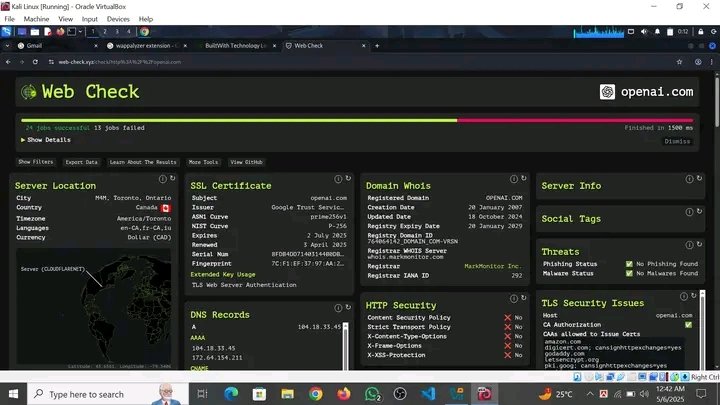The height and width of the screenshot is (405, 720).
Task: Expand the Chrome tab search dropdown
Action: 7,46
